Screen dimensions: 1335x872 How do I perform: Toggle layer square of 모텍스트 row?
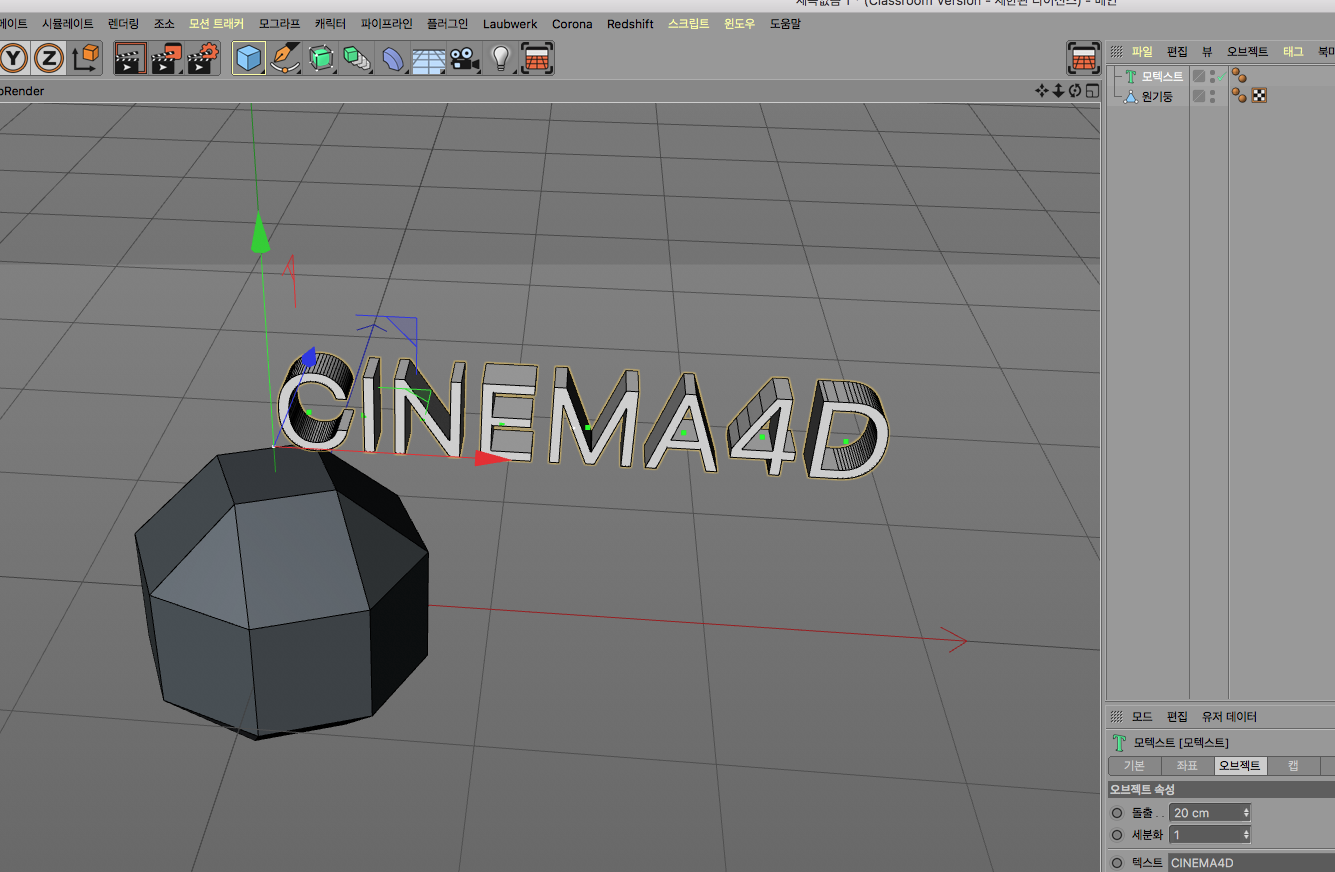click(x=1198, y=76)
